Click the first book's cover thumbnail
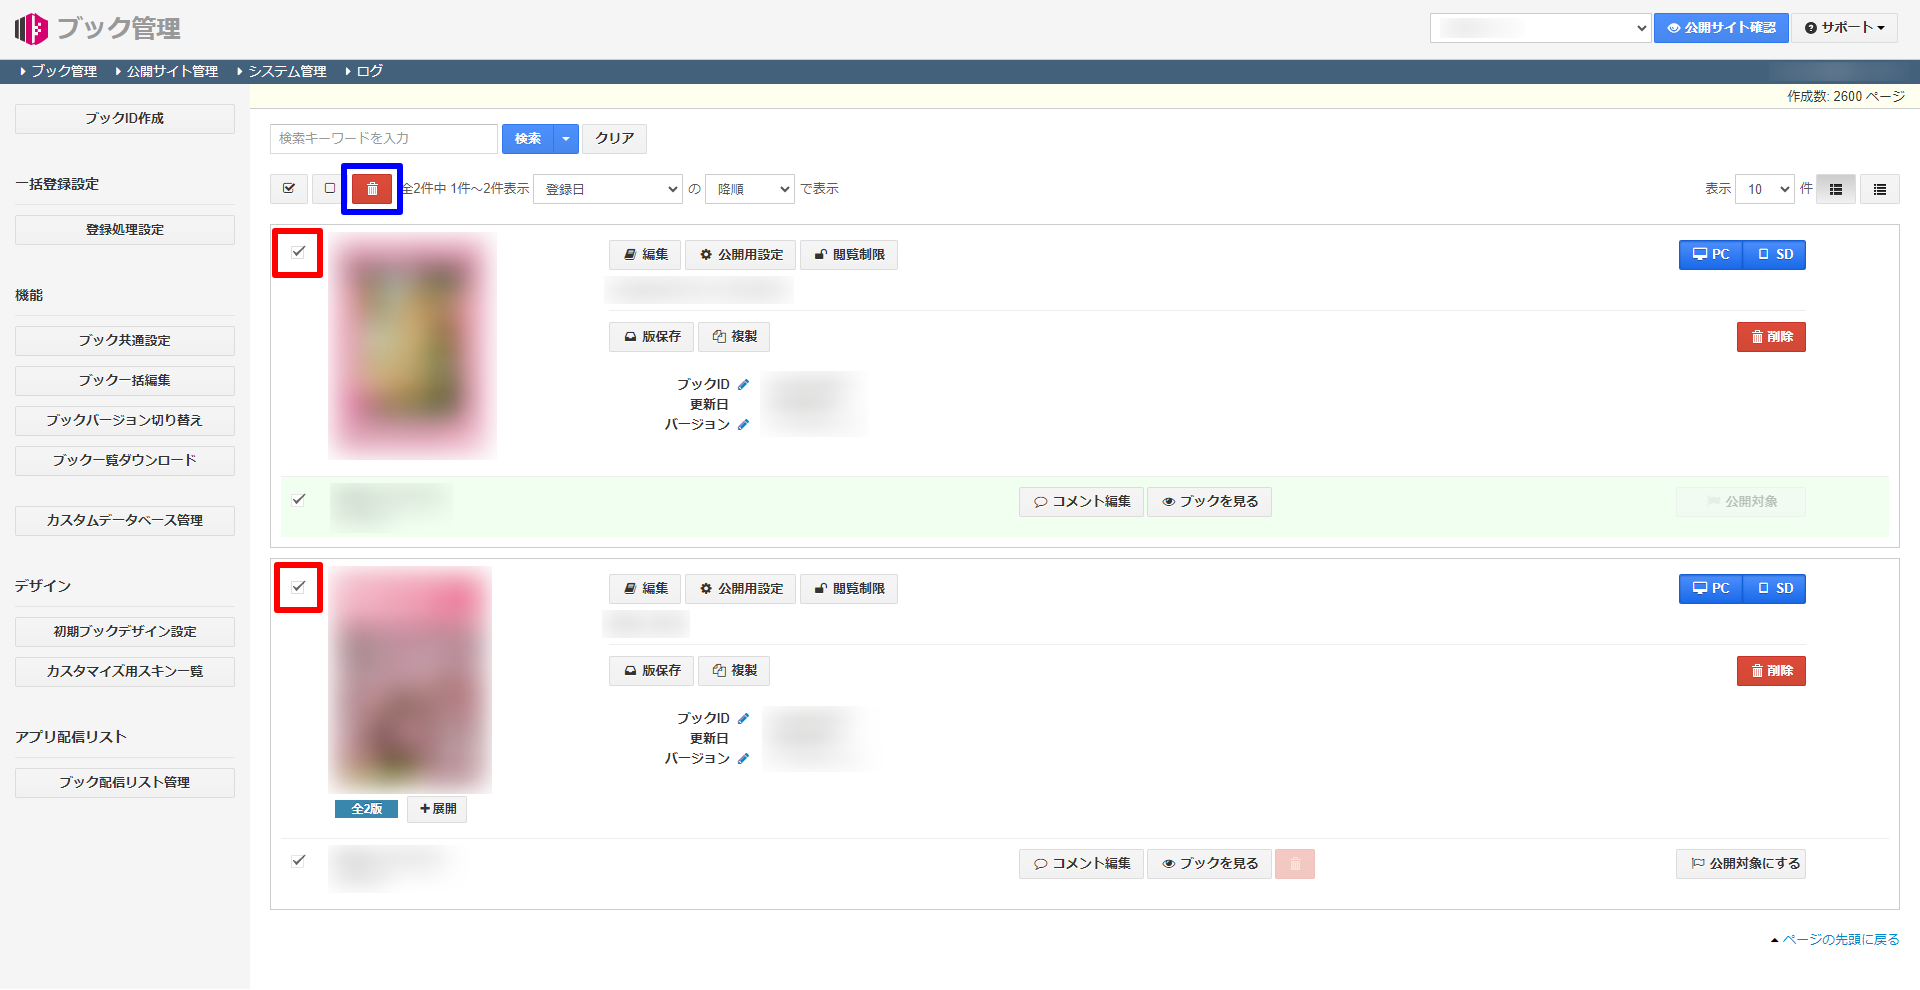 (x=412, y=346)
